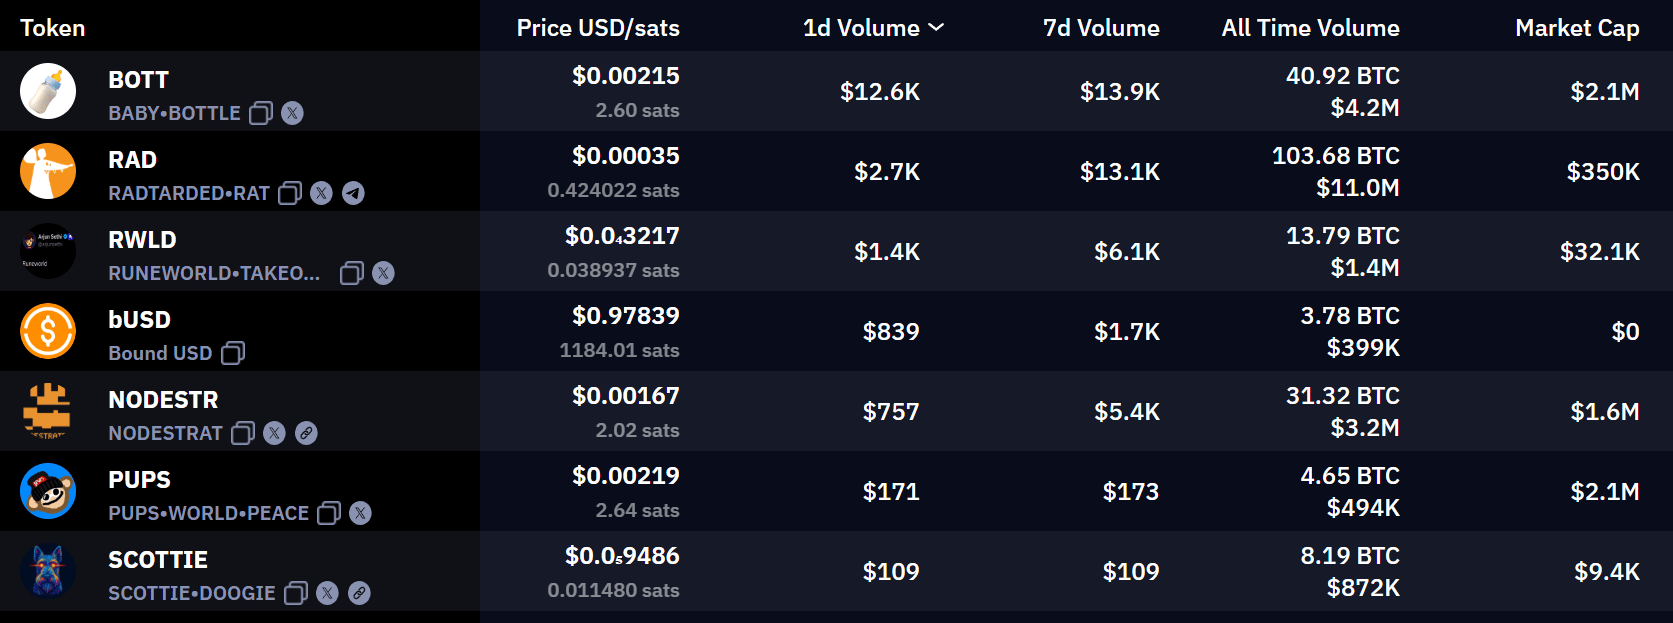Open the bUSD token row
This screenshot has height=623, width=1673.
(x=836, y=331)
